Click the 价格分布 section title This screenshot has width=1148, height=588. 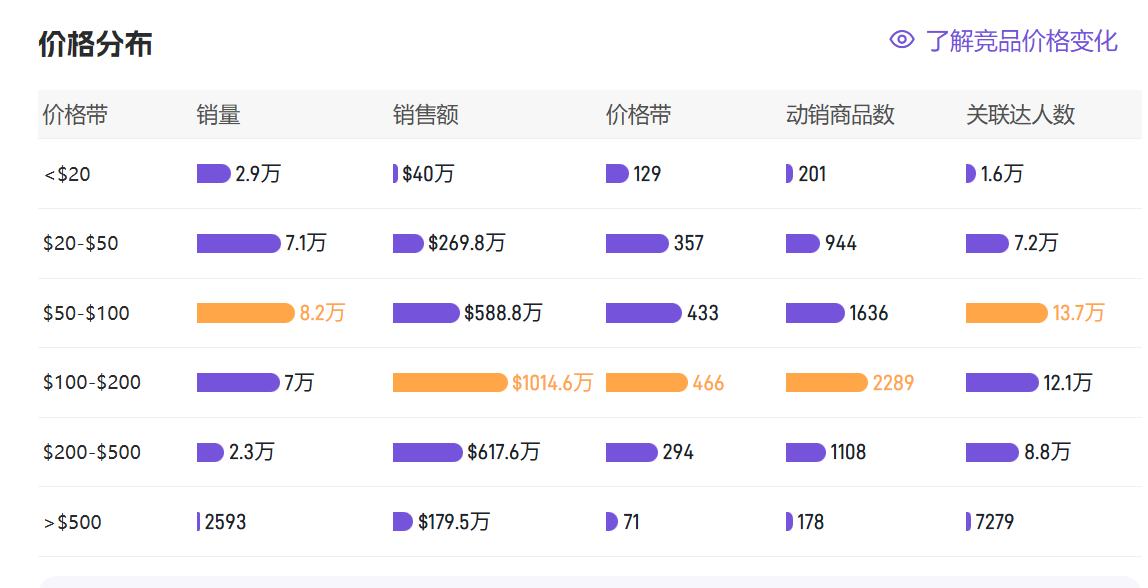pos(95,44)
